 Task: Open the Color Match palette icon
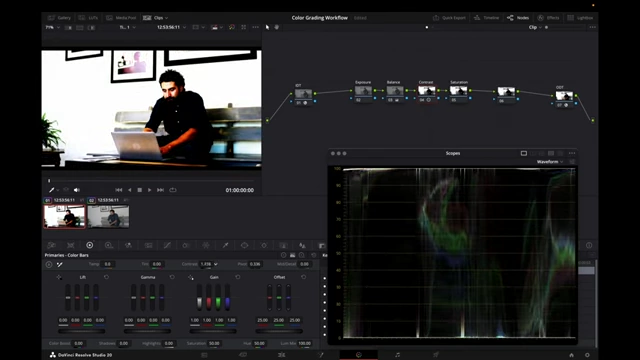71,245
